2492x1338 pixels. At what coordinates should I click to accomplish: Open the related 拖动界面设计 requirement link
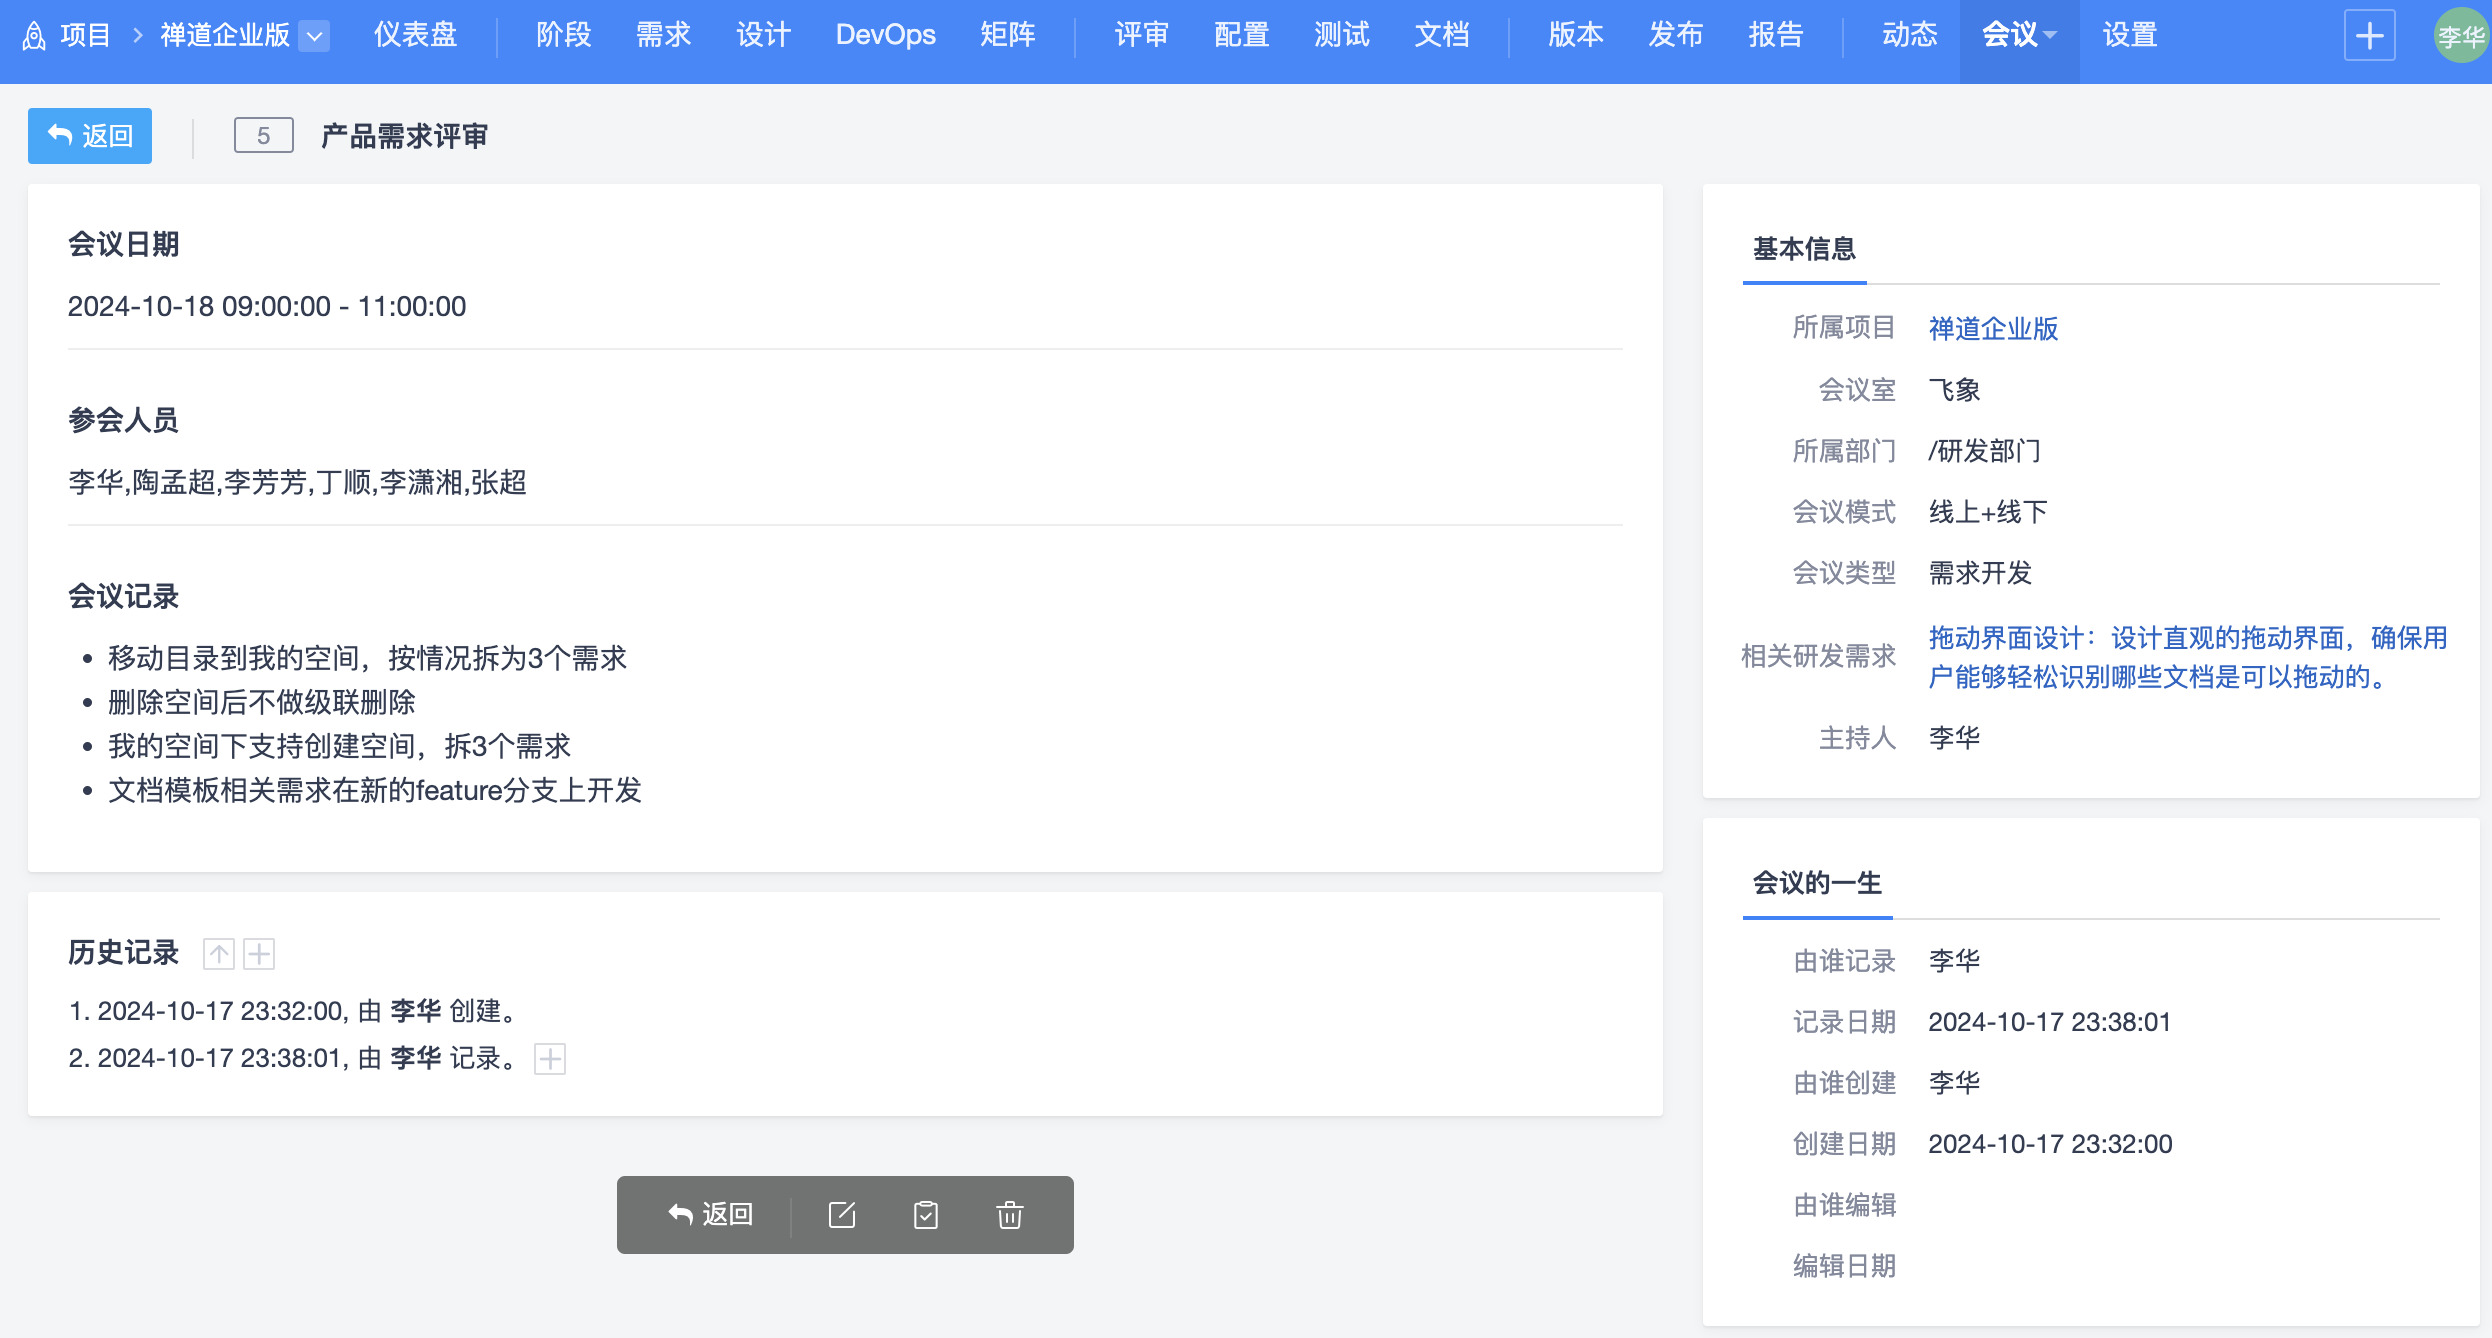2186,657
